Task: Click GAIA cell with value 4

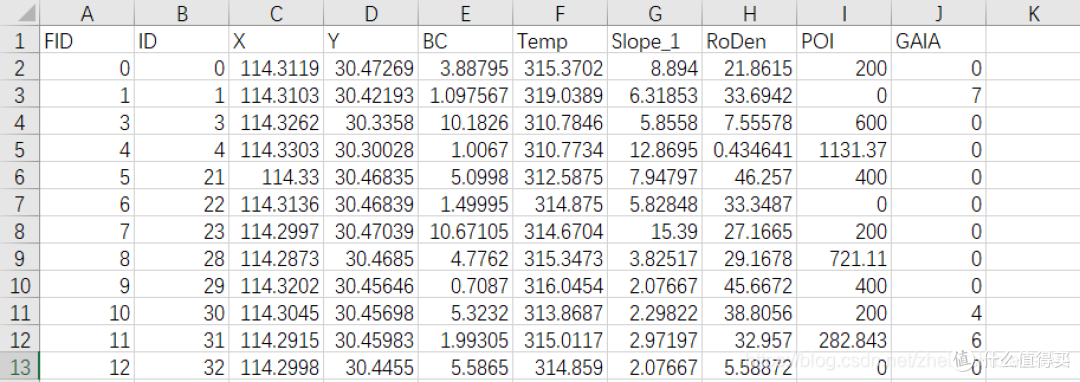Action: (938, 312)
